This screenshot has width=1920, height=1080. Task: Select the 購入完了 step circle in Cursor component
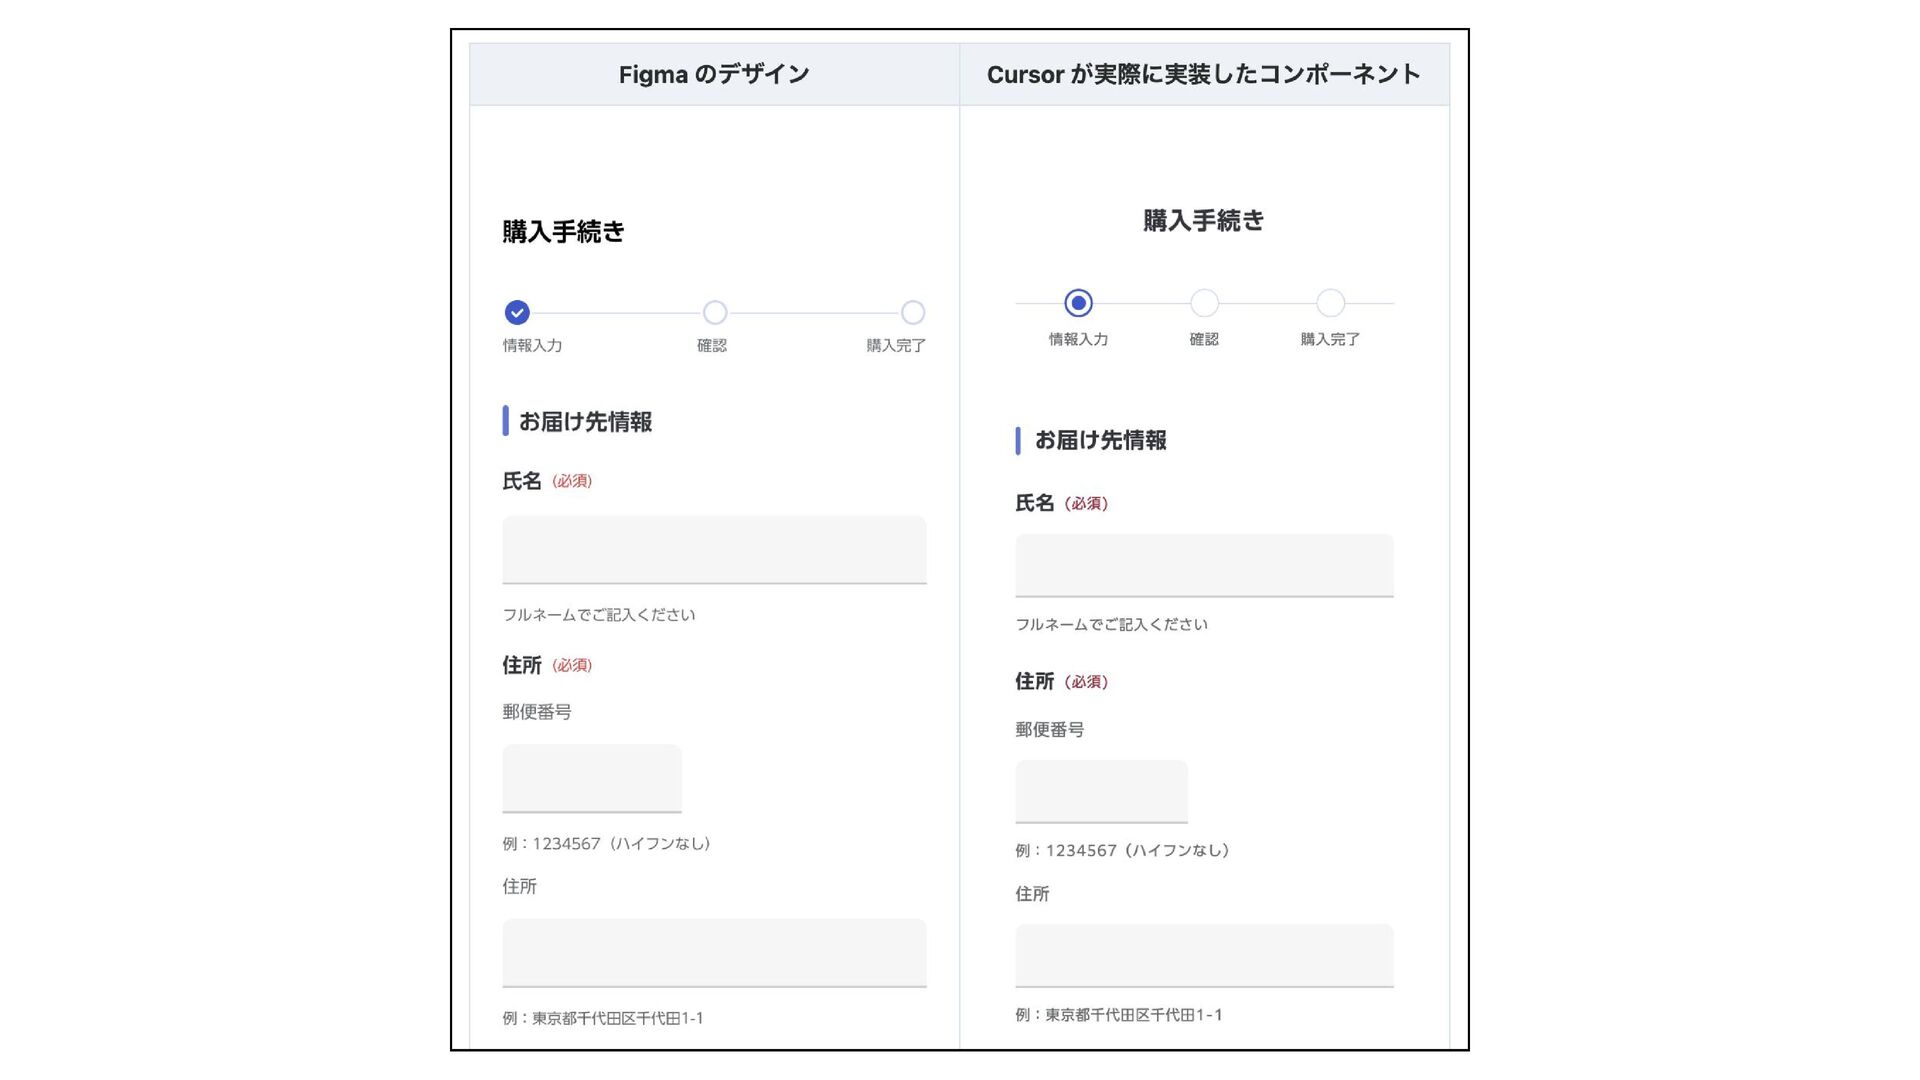point(1330,303)
